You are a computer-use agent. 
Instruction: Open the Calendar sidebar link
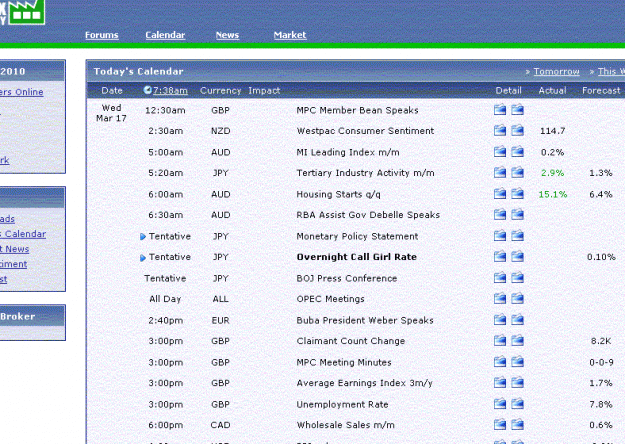[23, 234]
